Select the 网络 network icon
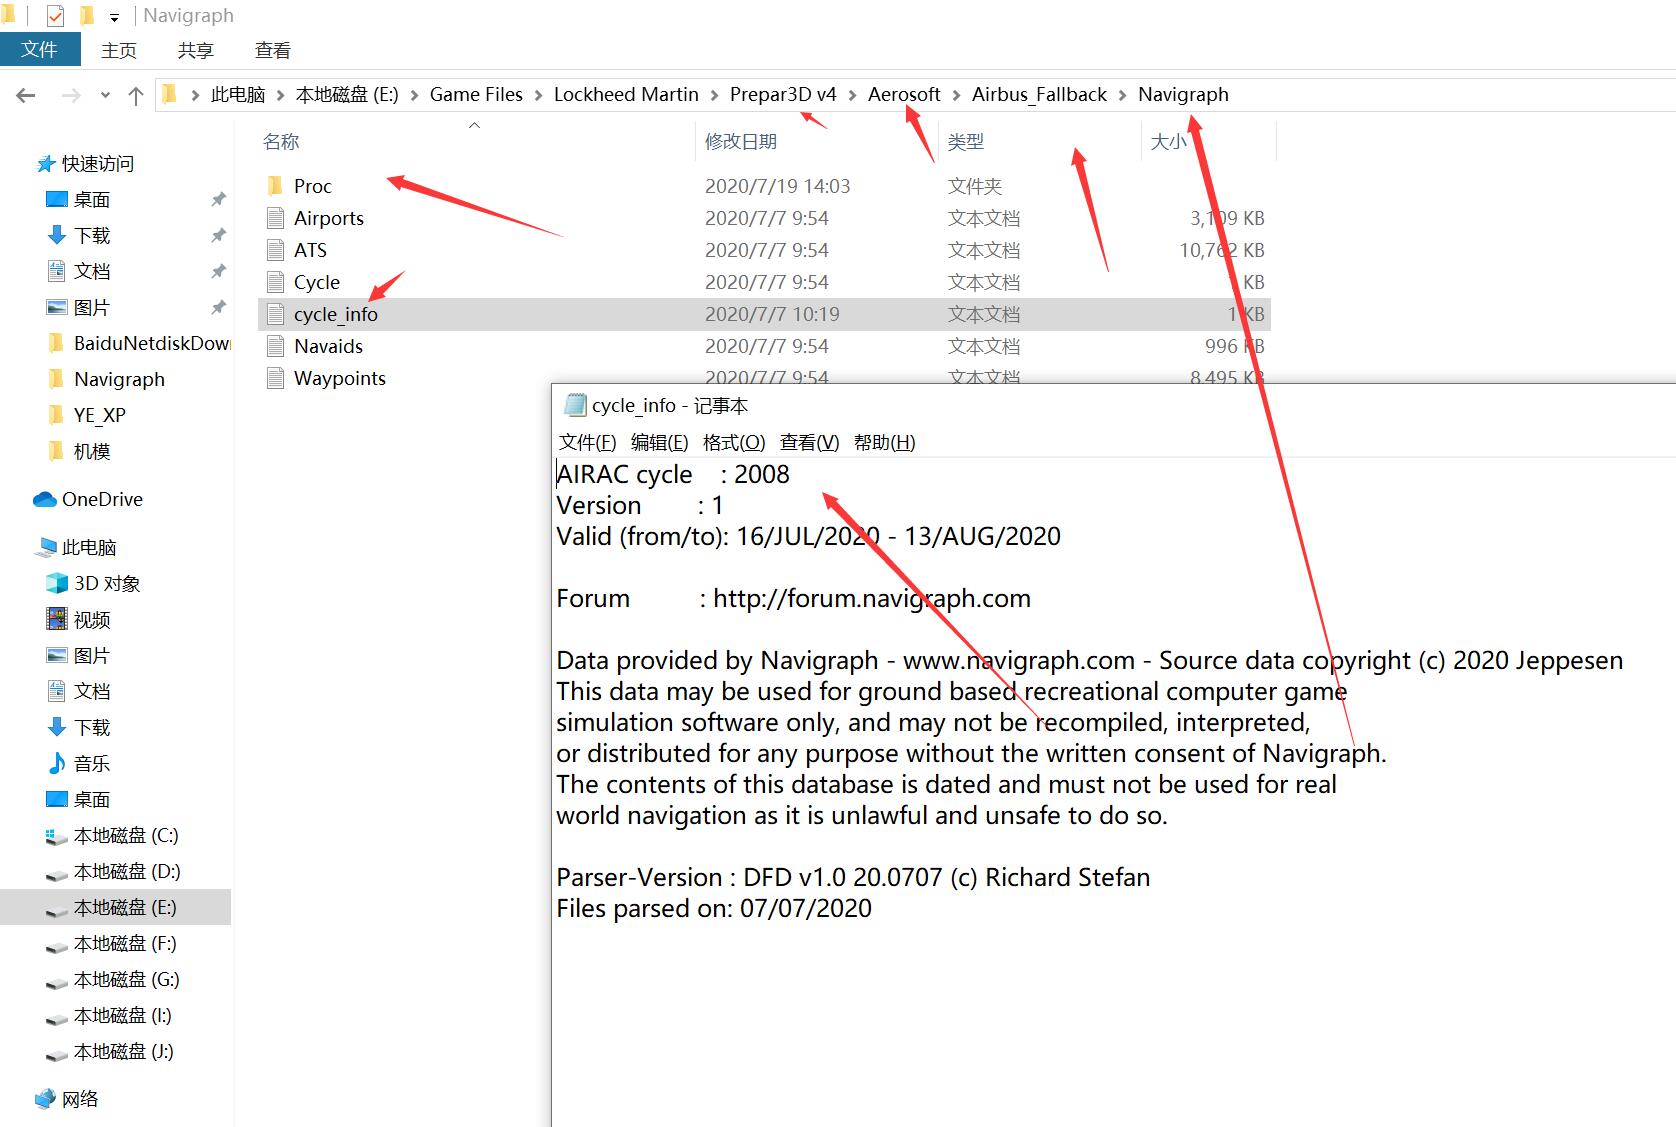The image size is (1676, 1127). [45, 1099]
